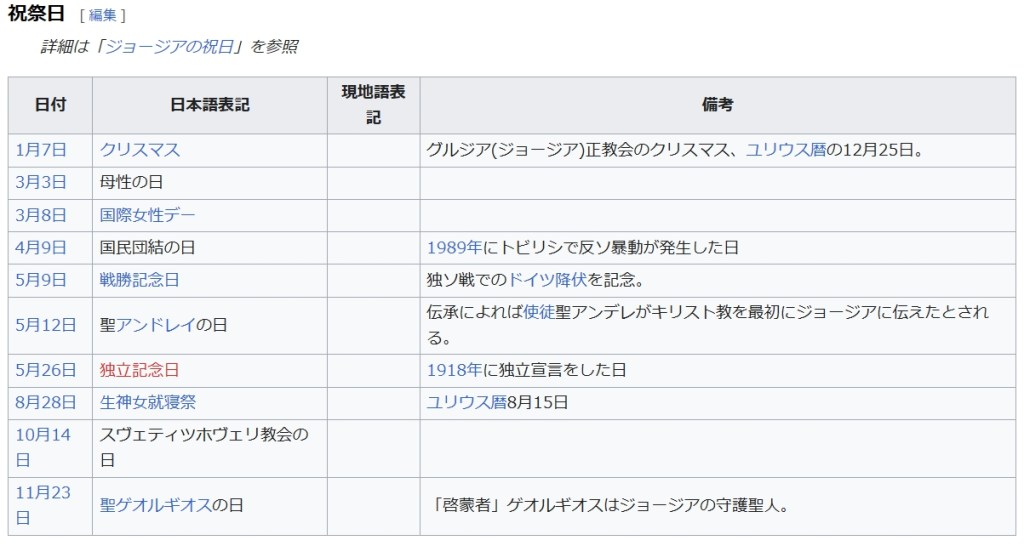1024x546 pixels.
Task: Click the red 独立記念日 link
Action: coord(140,370)
